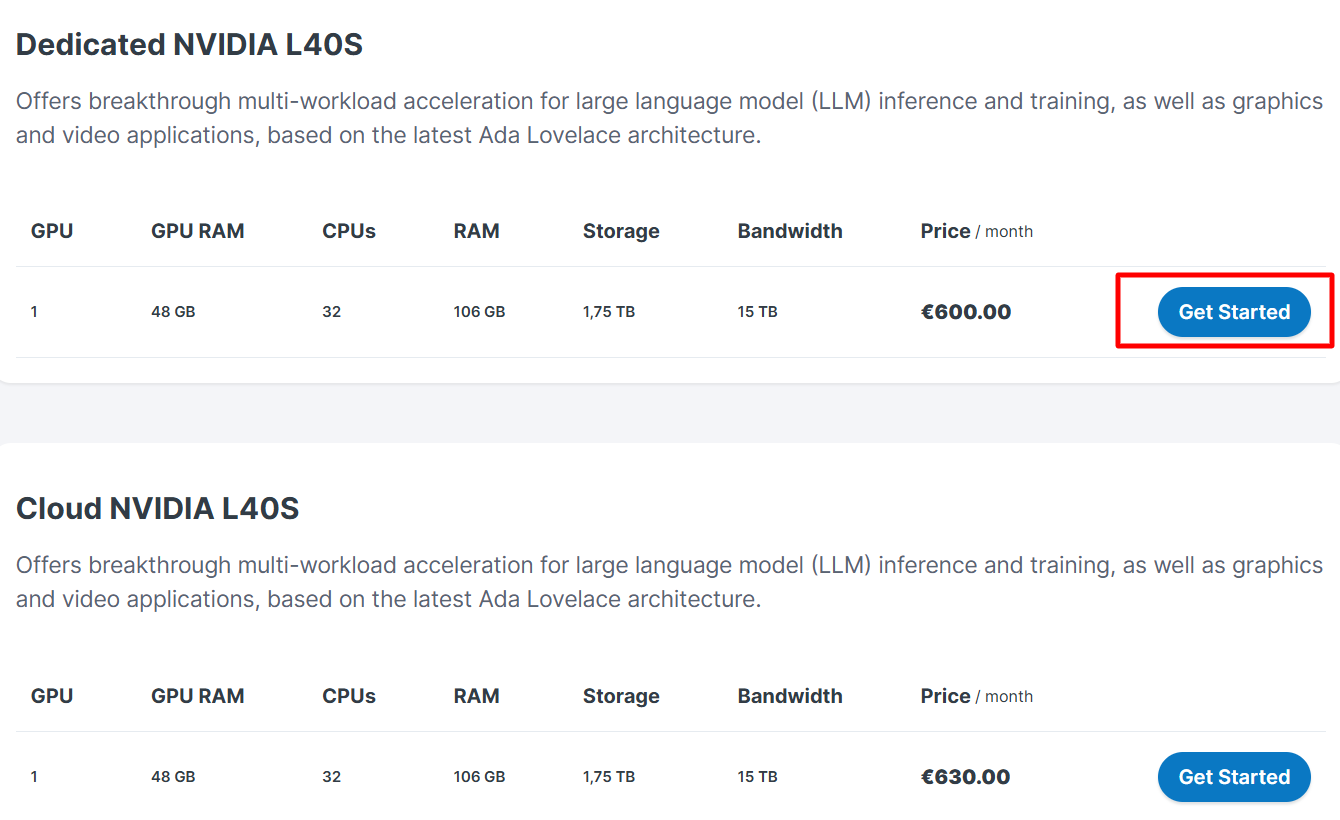
Task: Click Get Started for Cloud NVIDIA L40S
Action: (1234, 777)
